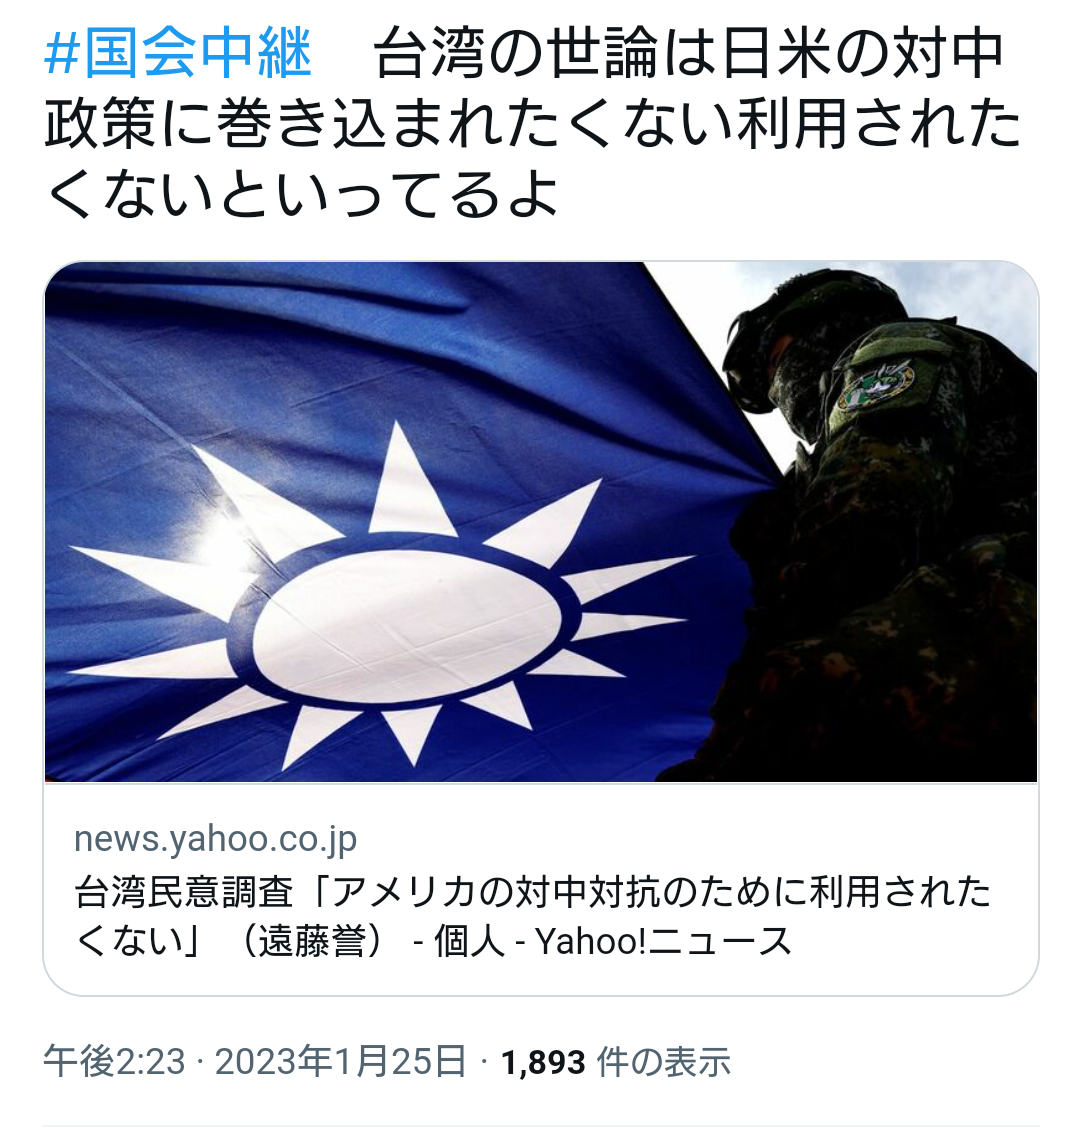This screenshot has width=1080, height=1145.
Task: Select the 2023年1月25日 date text
Action: point(340,1061)
